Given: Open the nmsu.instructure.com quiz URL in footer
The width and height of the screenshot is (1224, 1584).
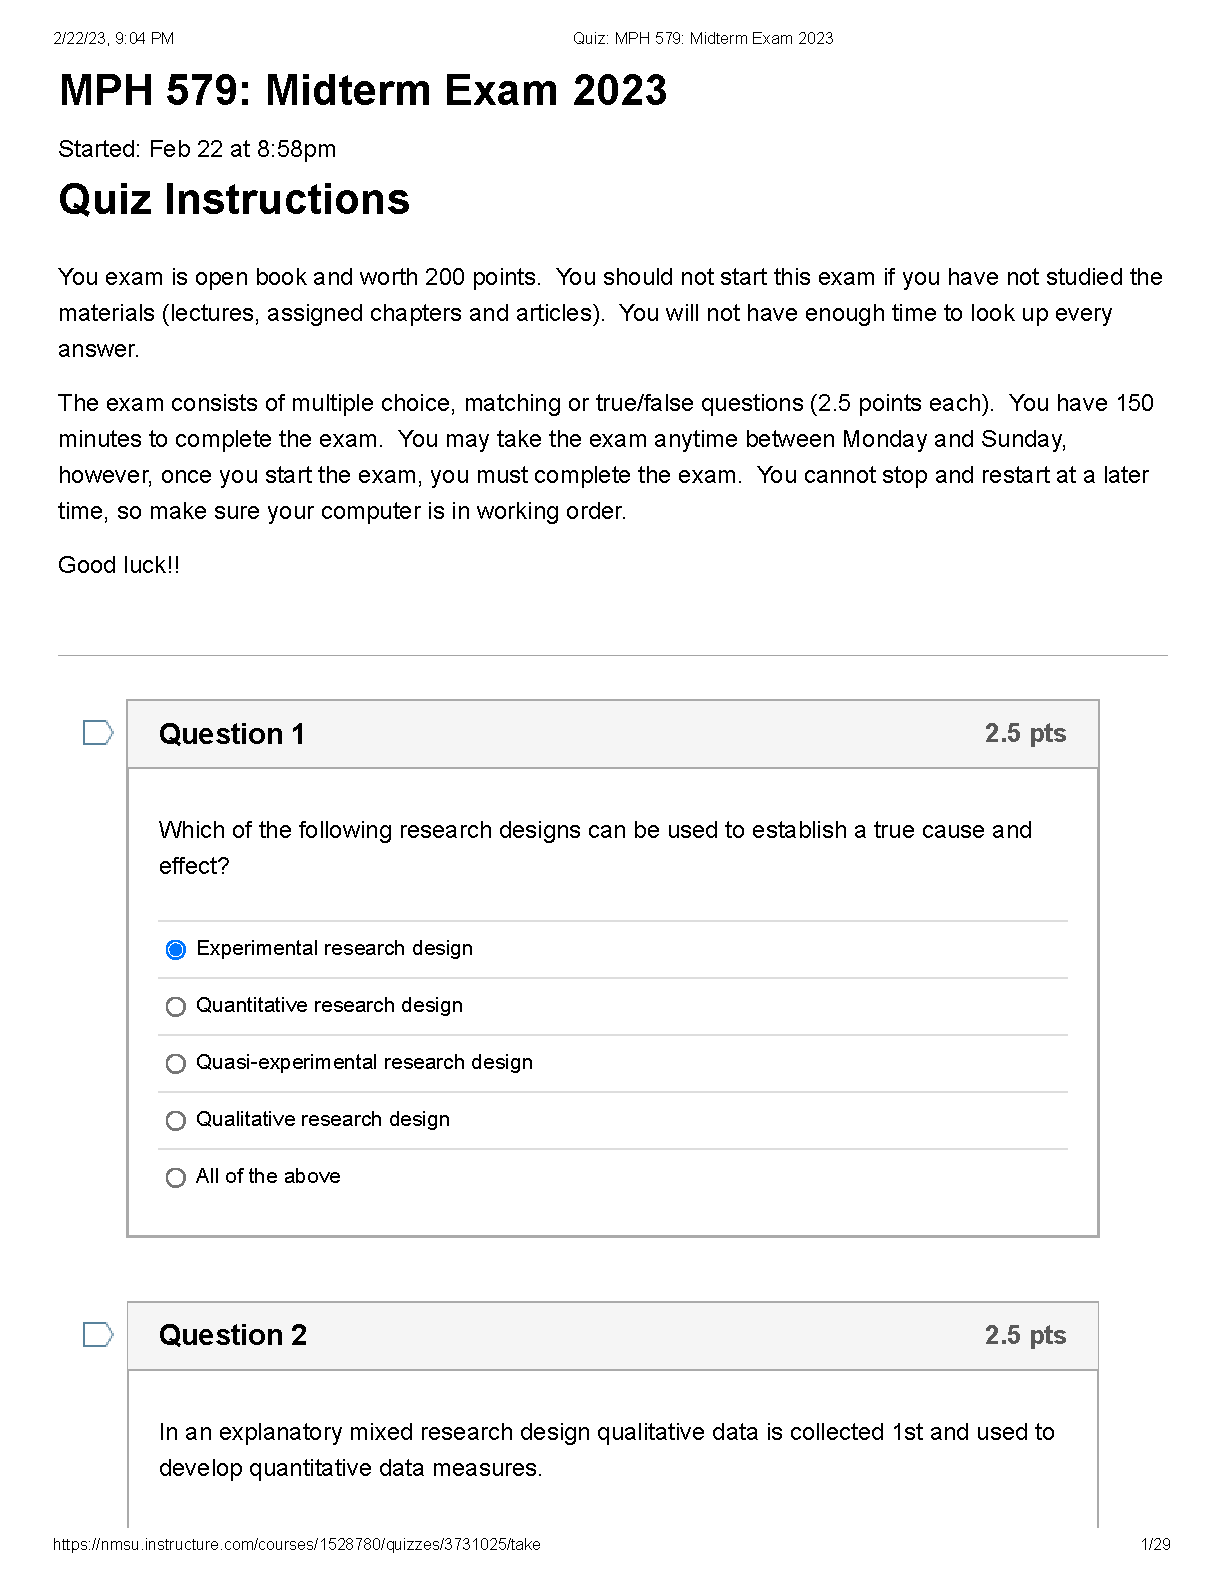Looking at the screenshot, I should pos(296,1544).
